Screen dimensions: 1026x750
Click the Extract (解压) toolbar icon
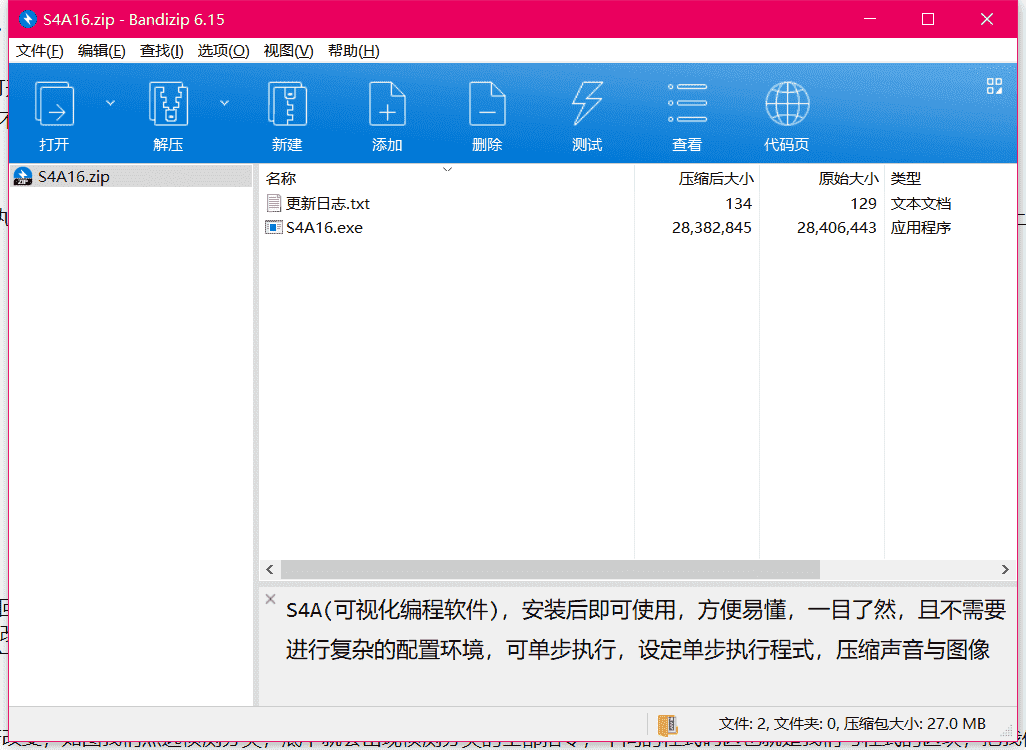click(168, 103)
